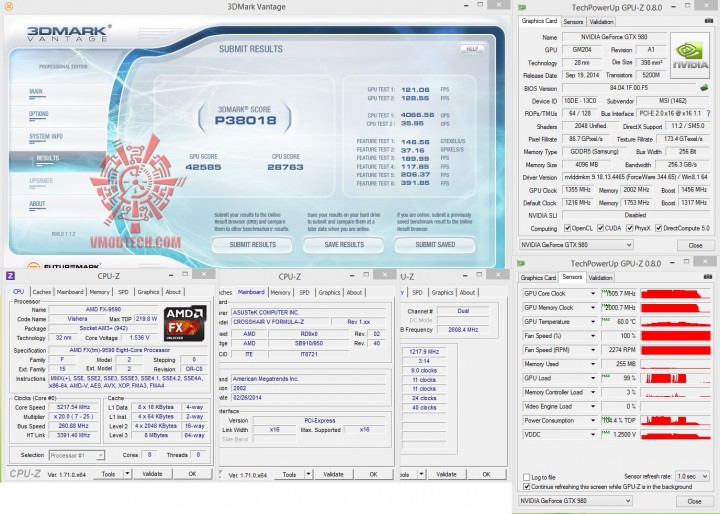Open Memory Controller Load sensor dropdown
Image resolution: width=720 pixels, height=514 pixels.
pos(593,392)
